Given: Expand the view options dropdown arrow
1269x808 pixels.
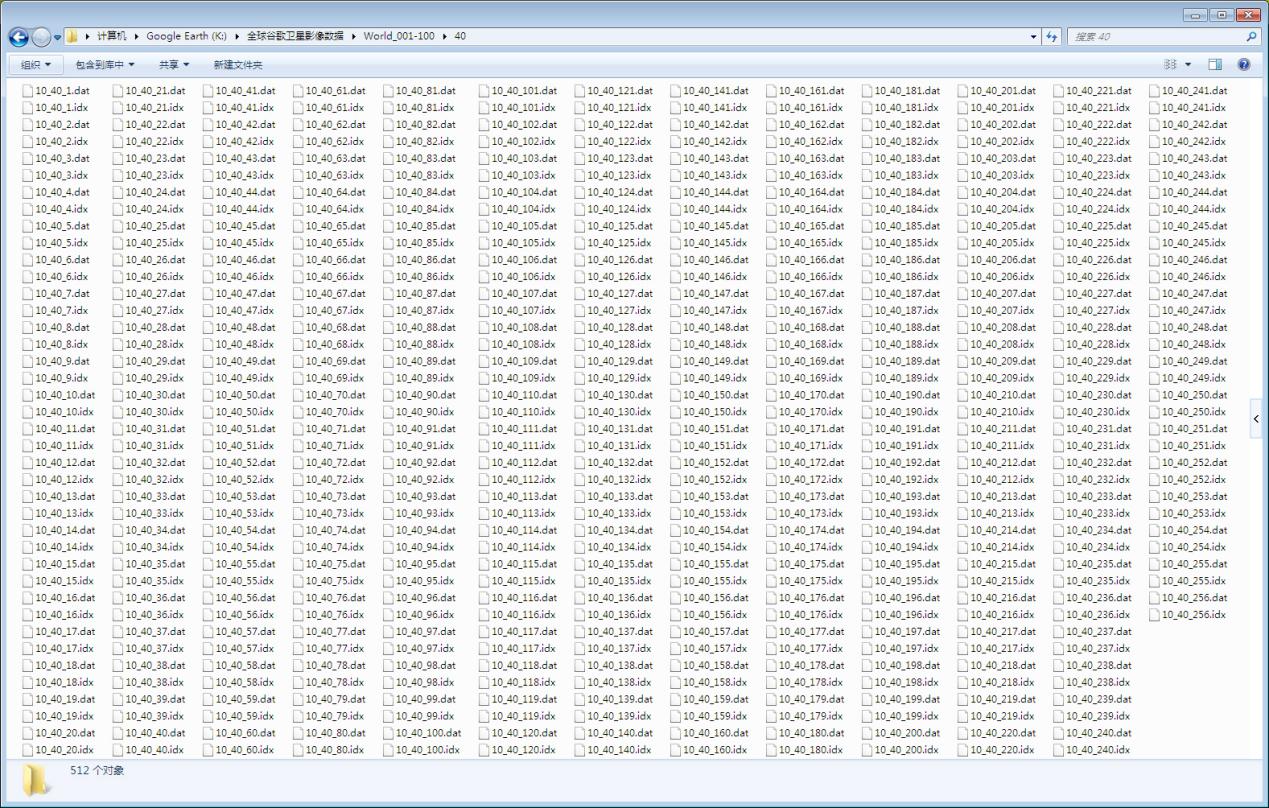Looking at the screenshot, I should (x=1188, y=65).
